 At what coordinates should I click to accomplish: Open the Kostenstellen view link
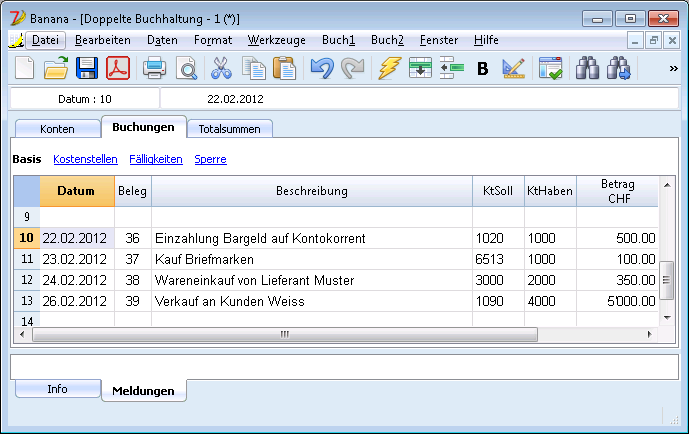click(x=85, y=159)
